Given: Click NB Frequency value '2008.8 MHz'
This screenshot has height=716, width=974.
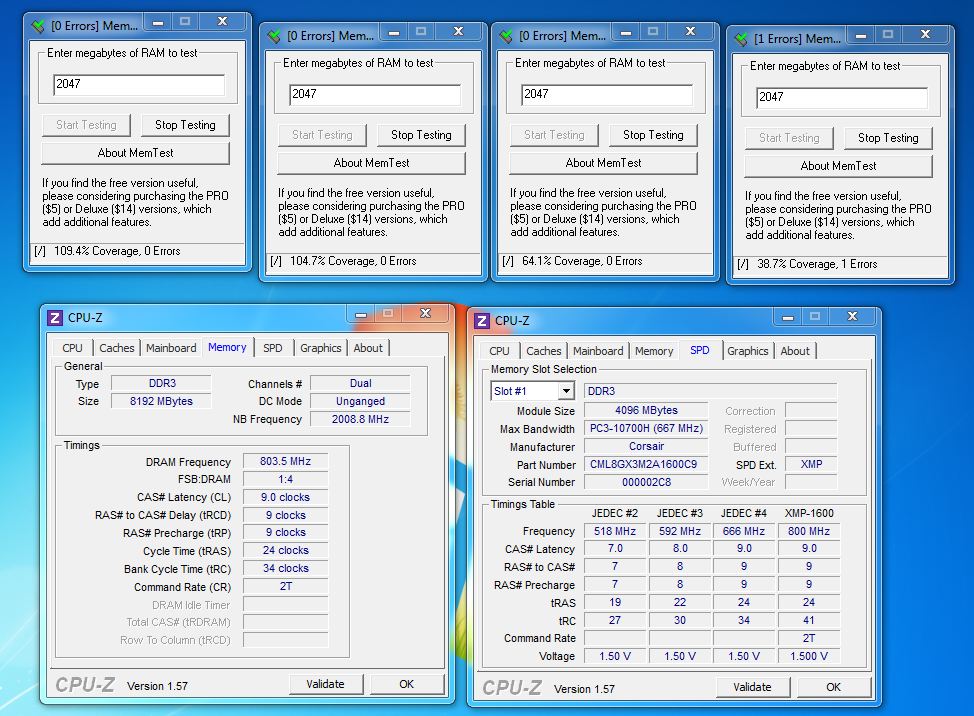Looking at the screenshot, I should [360, 419].
